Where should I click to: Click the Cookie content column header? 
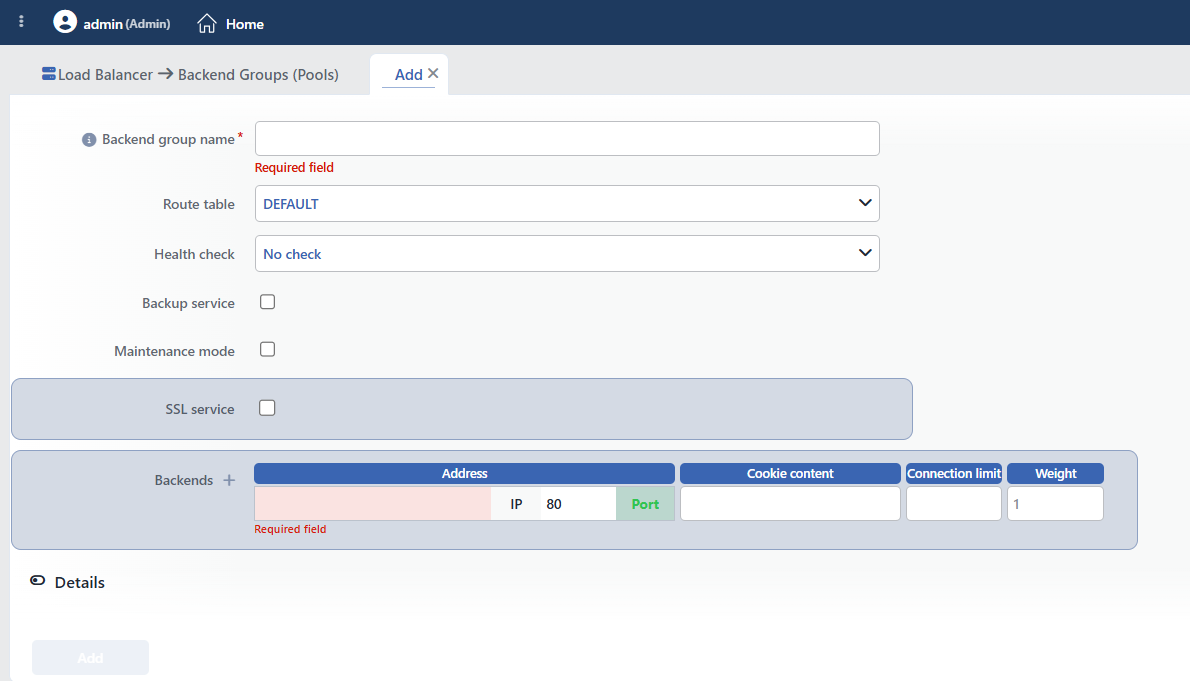click(790, 473)
